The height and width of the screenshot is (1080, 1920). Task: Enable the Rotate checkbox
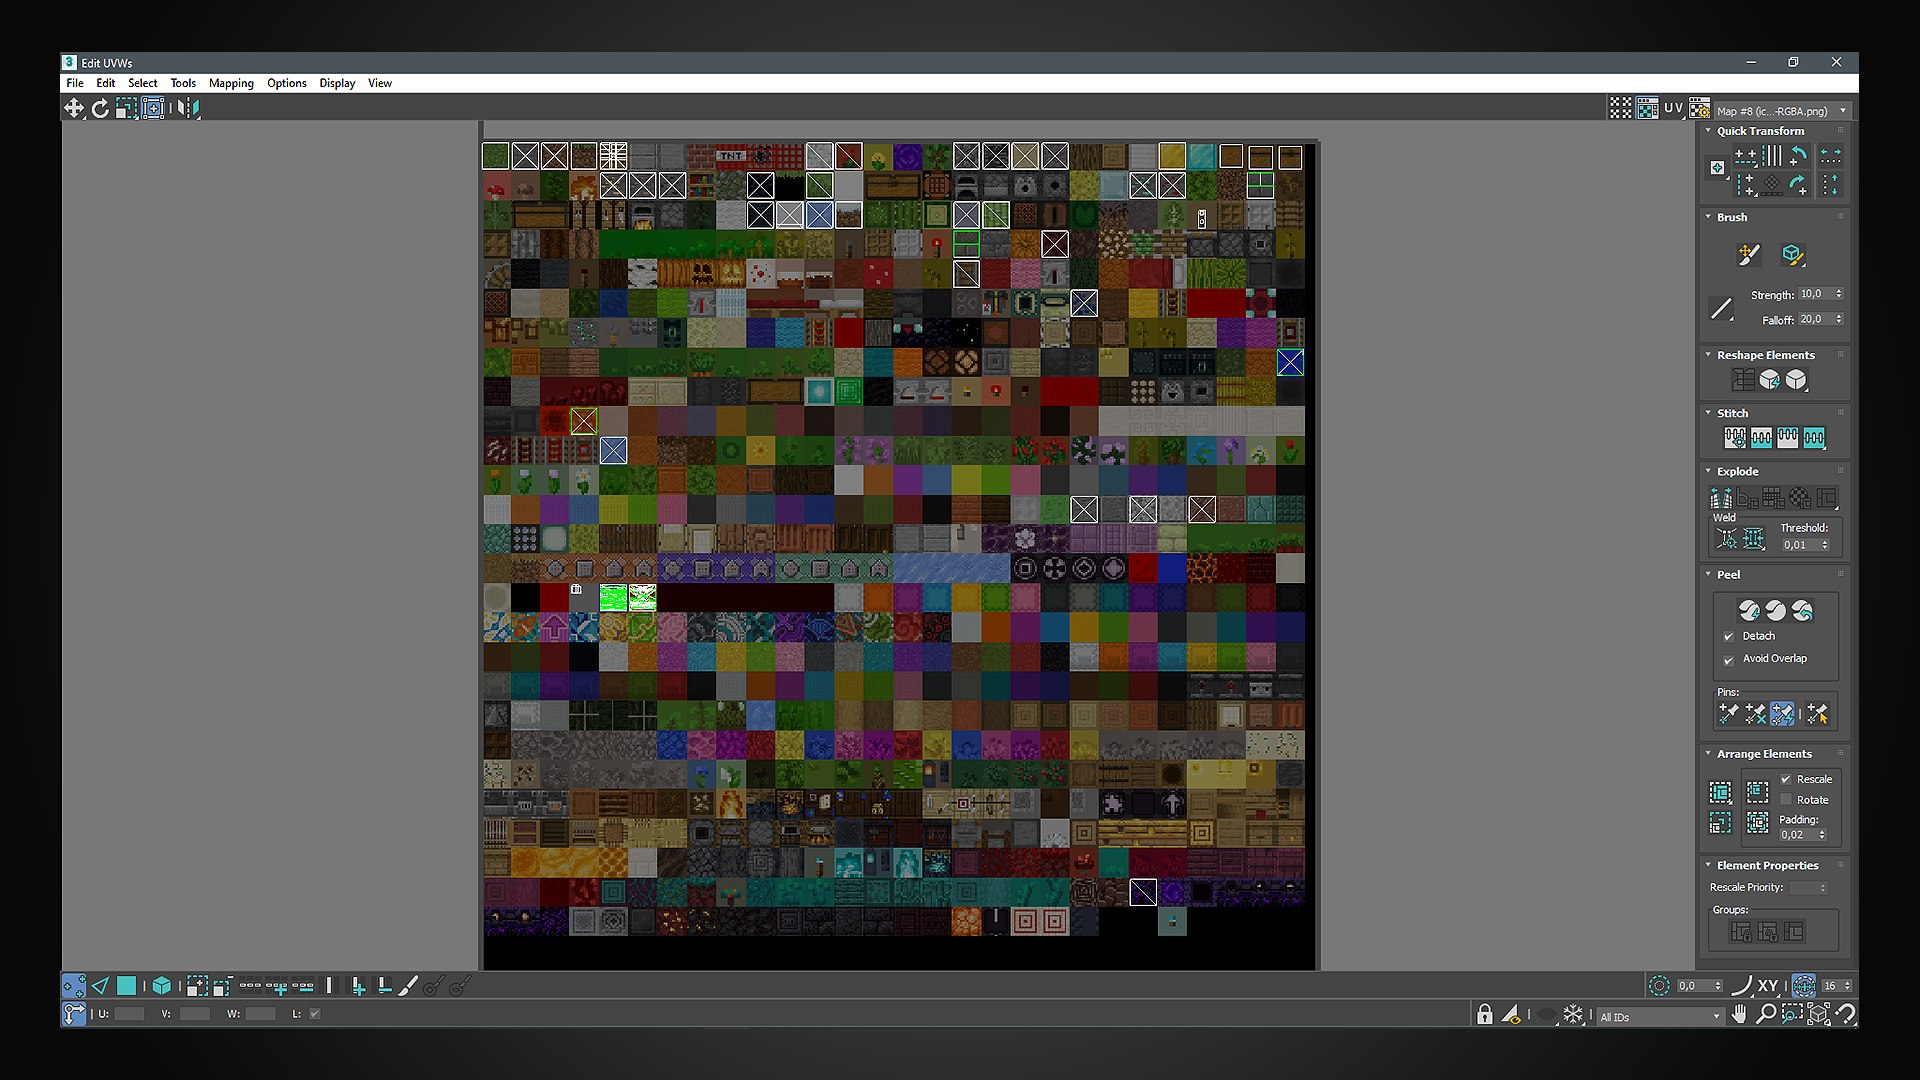tap(1786, 800)
